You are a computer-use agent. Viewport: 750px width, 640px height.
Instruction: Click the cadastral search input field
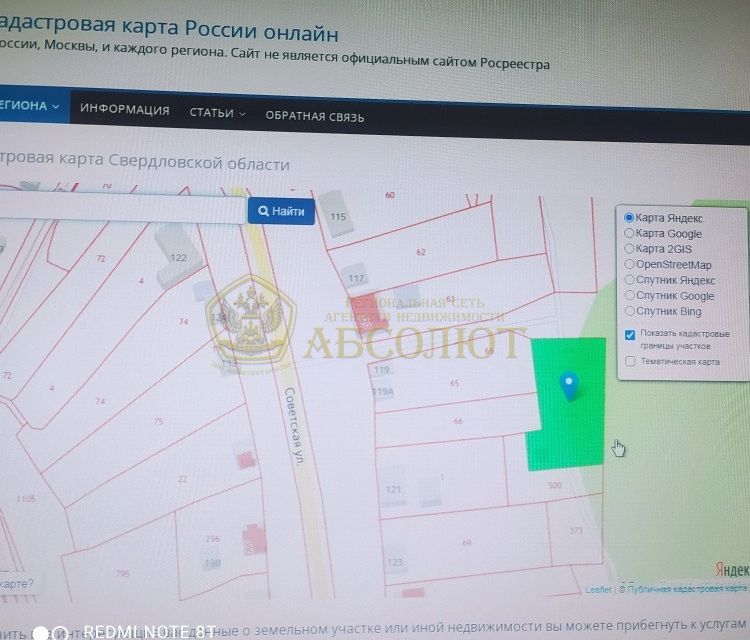[122, 207]
